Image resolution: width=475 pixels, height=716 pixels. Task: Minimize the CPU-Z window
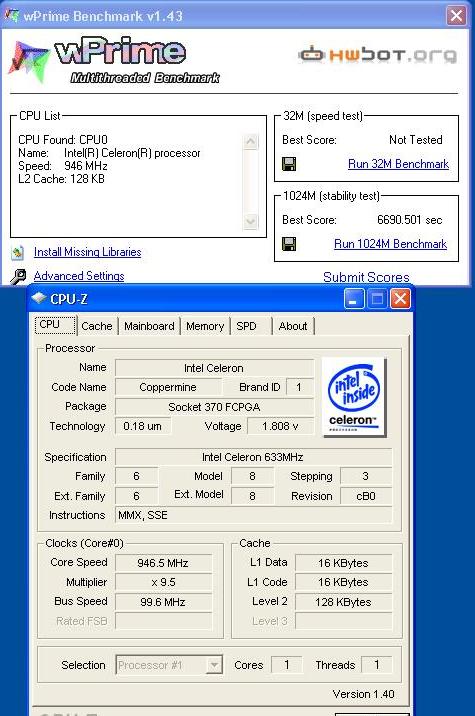(354, 299)
